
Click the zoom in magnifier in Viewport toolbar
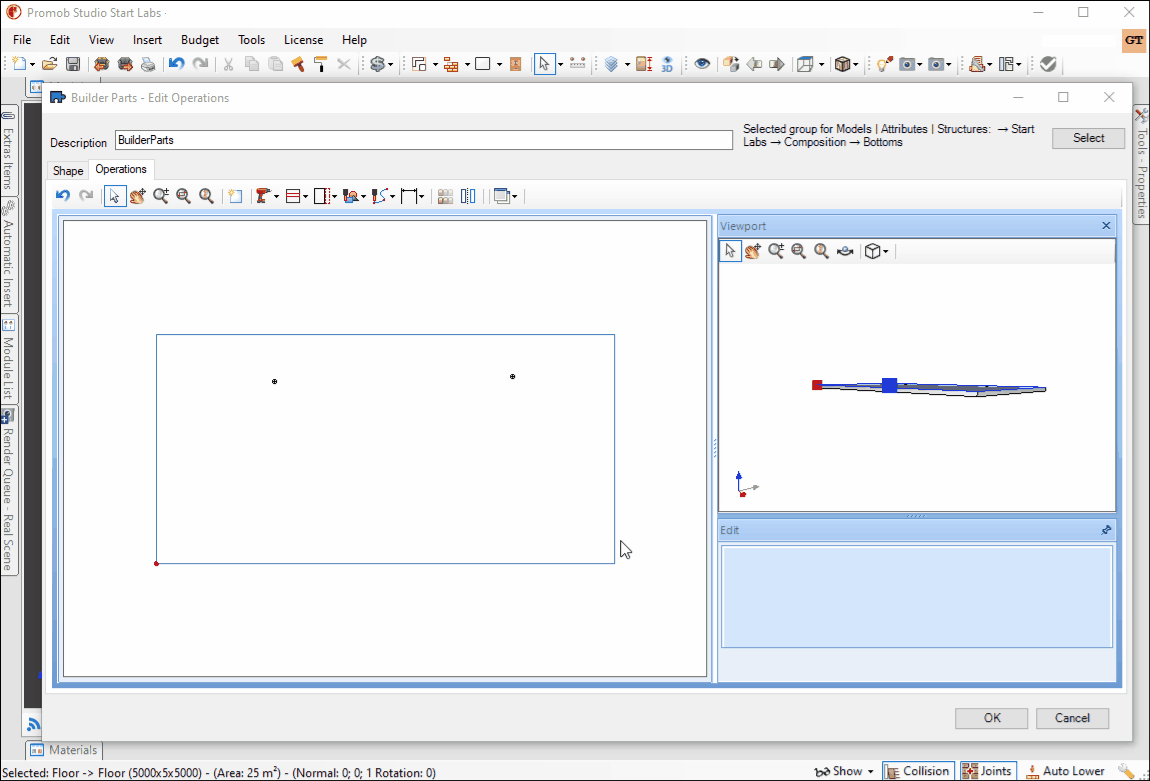click(776, 251)
